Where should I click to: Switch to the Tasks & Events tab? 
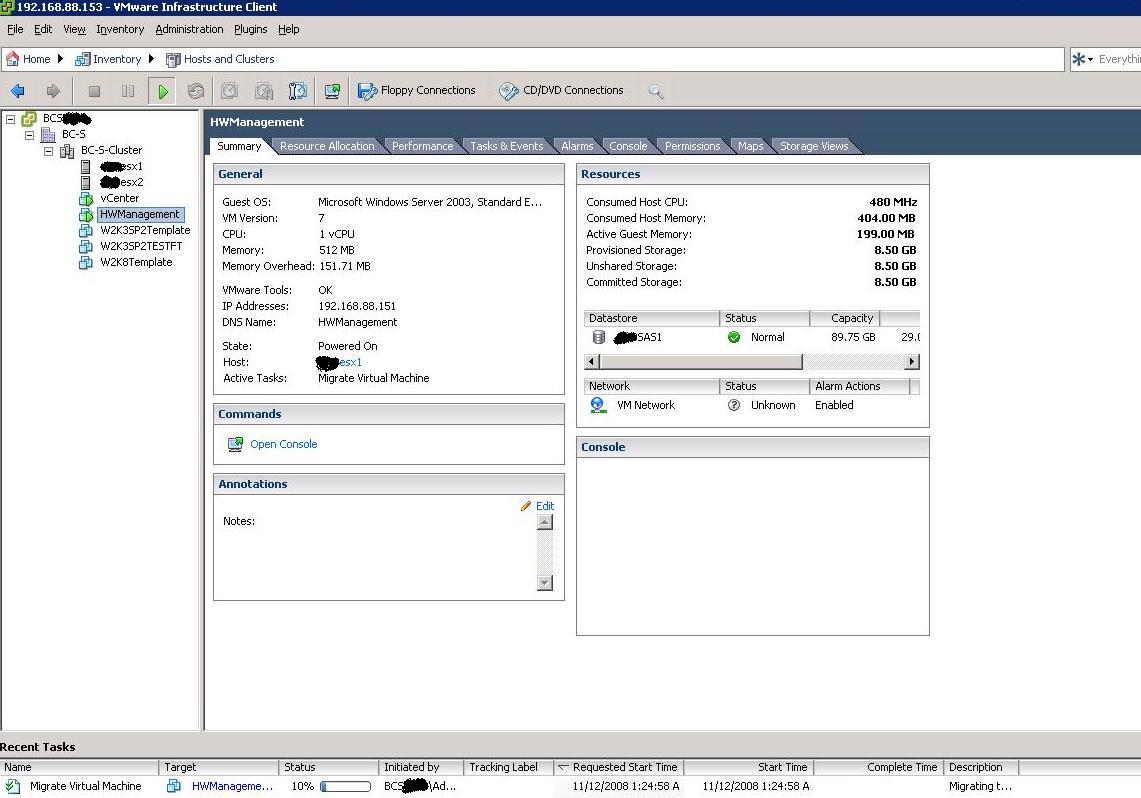point(506,146)
